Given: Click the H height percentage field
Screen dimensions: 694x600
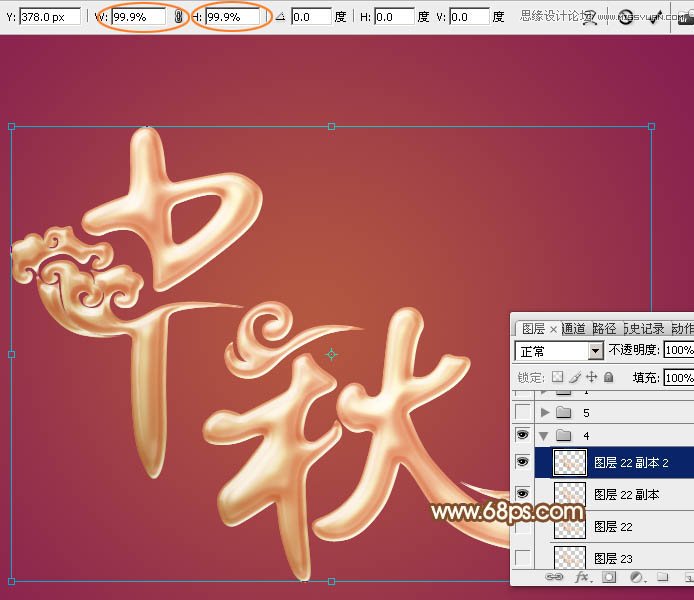Looking at the screenshot, I should [x=232, y=17].
